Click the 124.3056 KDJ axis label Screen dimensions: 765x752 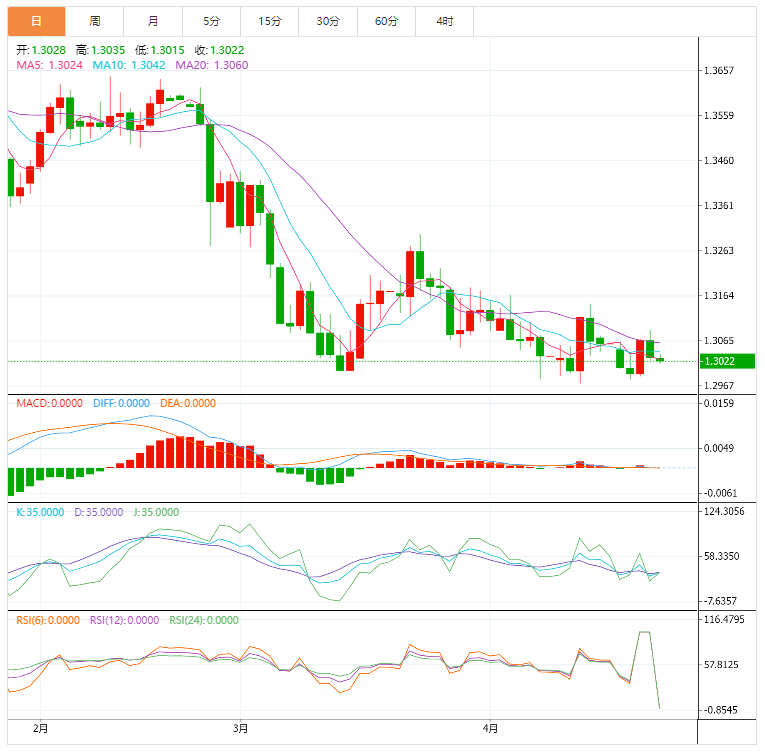click(x=724, y=511)
